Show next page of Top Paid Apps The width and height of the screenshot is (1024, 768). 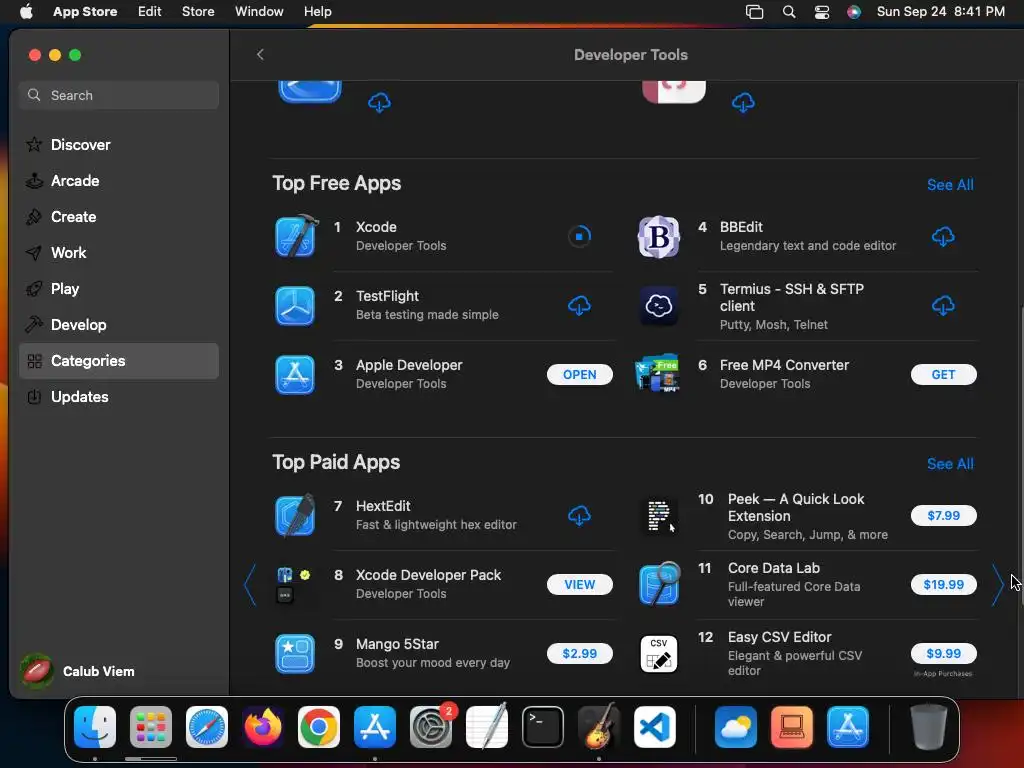pyautogui.click(x=997, y=584)
